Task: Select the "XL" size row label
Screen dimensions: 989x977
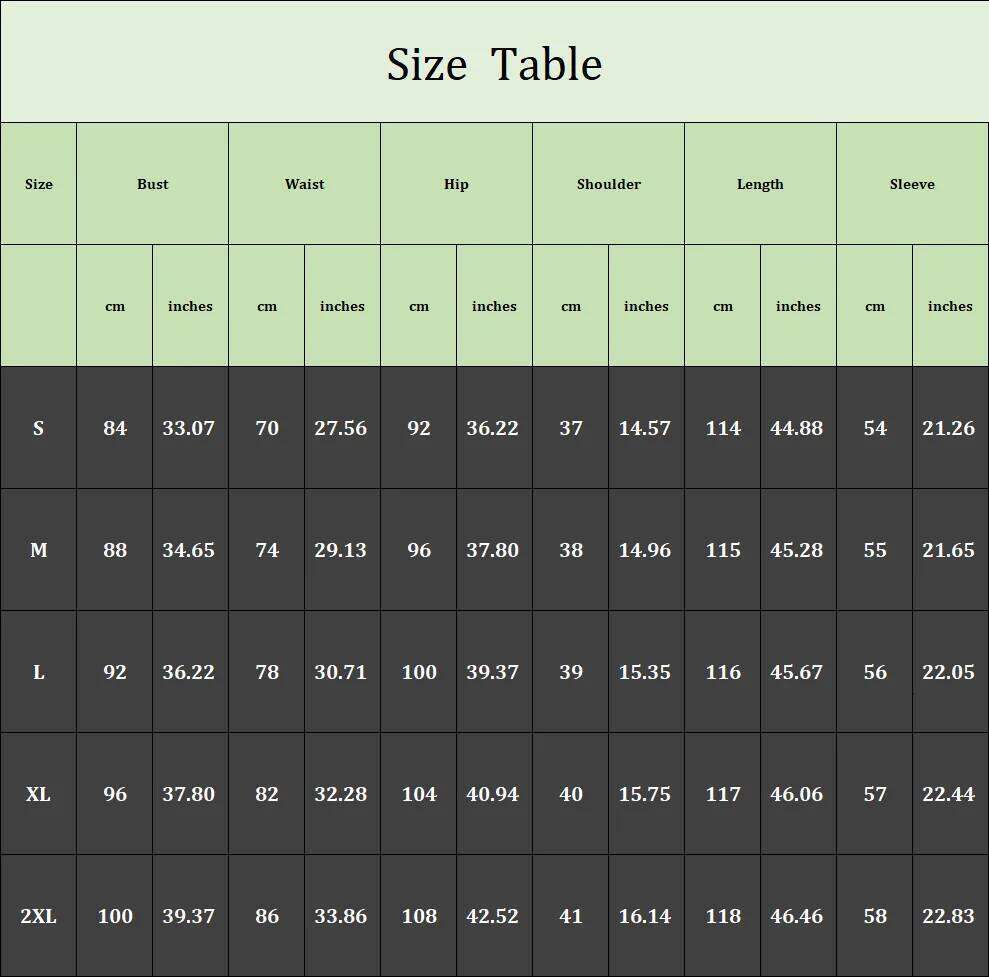Action: click(38, 794)
